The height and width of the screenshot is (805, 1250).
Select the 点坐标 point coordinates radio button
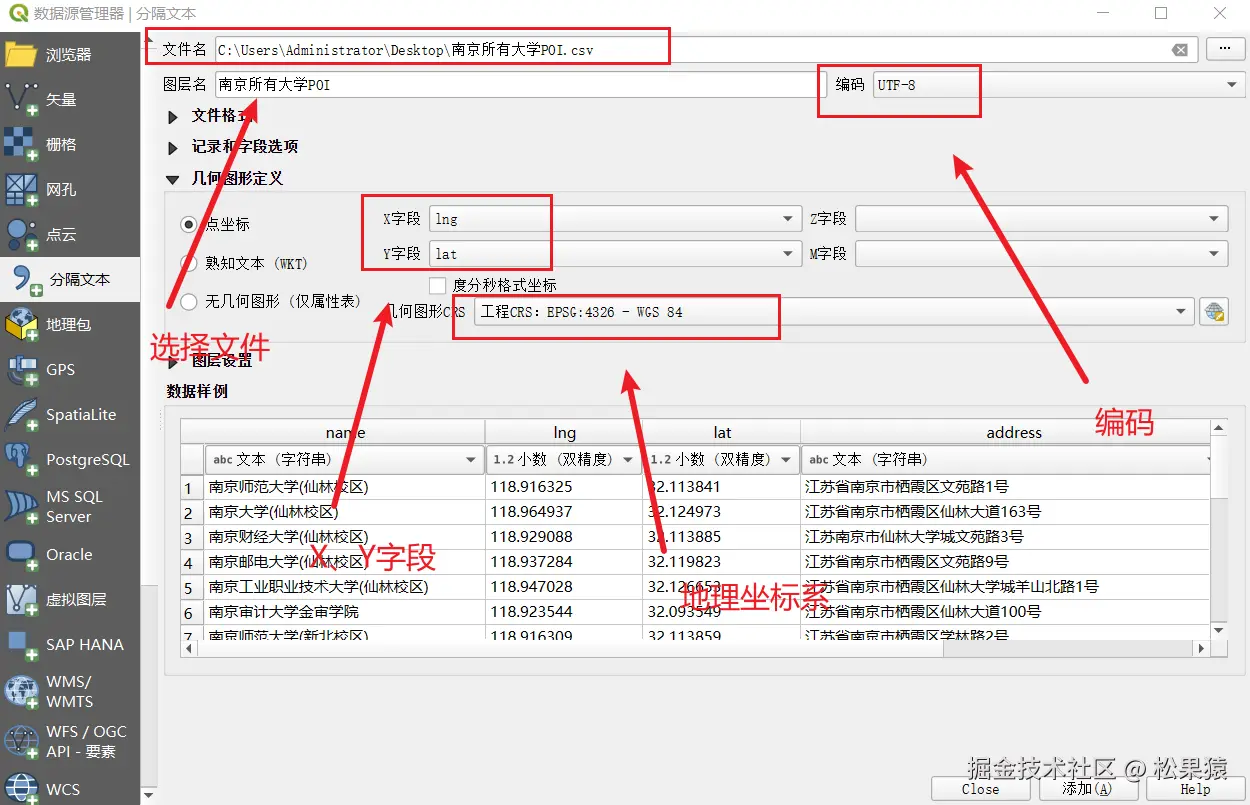click(x=189, y=225)
